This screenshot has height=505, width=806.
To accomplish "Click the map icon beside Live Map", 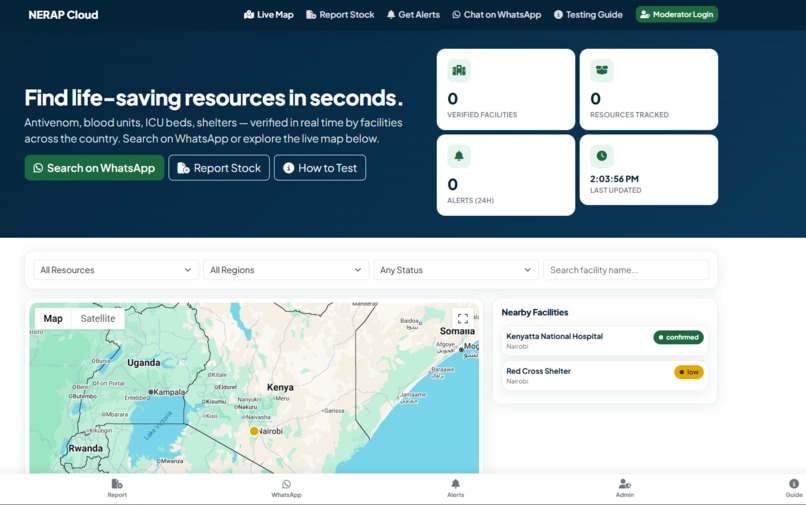I will pyautogui.click(x=249, y=14).
